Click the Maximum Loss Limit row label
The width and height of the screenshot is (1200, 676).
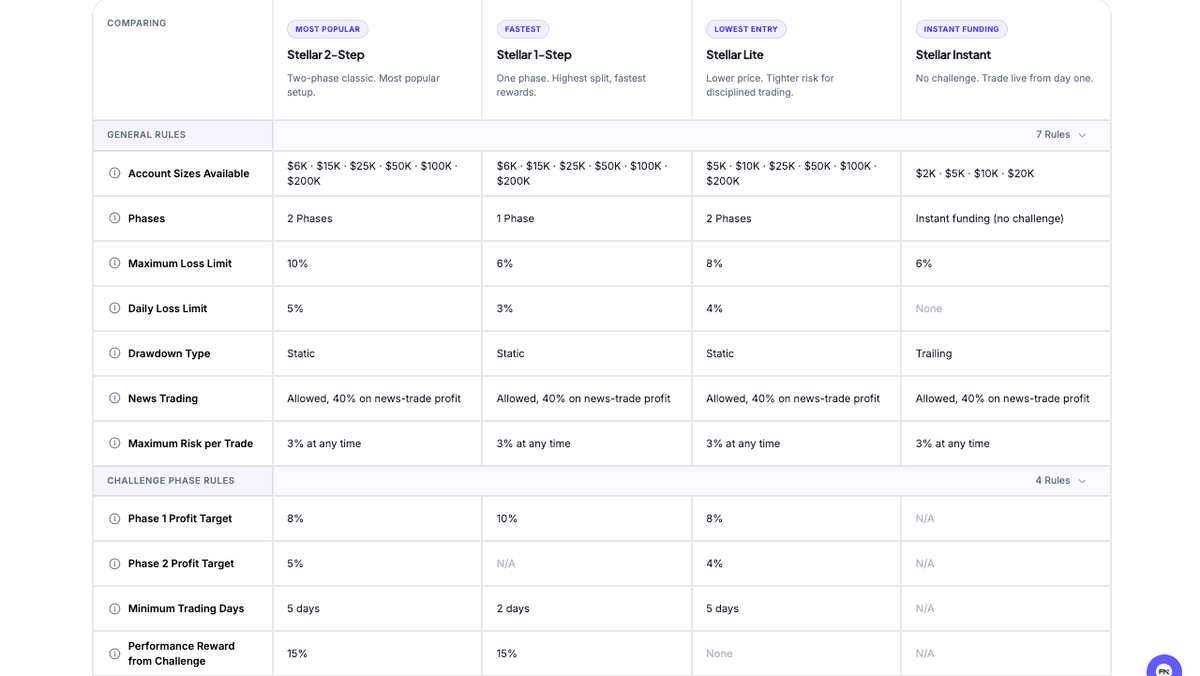click(x=180, y=263)
